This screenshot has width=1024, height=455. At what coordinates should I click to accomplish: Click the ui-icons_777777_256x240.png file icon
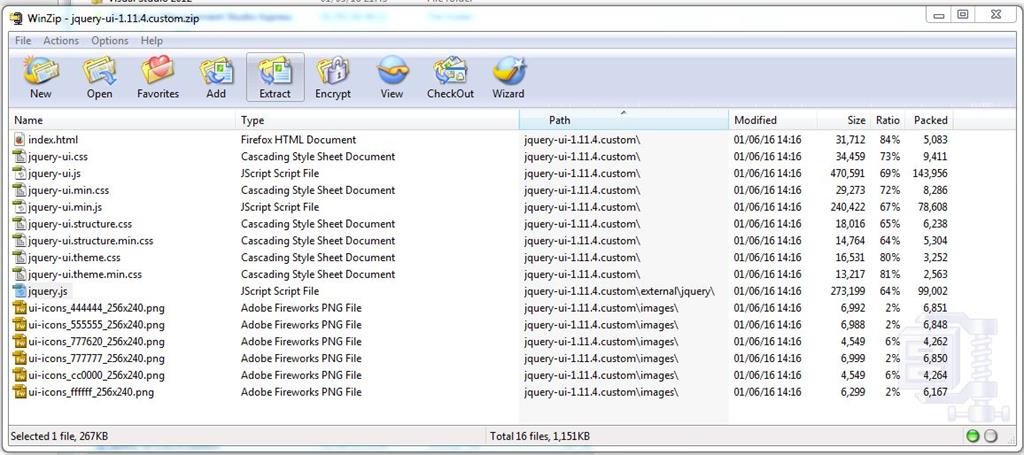(x=19, y=358)
